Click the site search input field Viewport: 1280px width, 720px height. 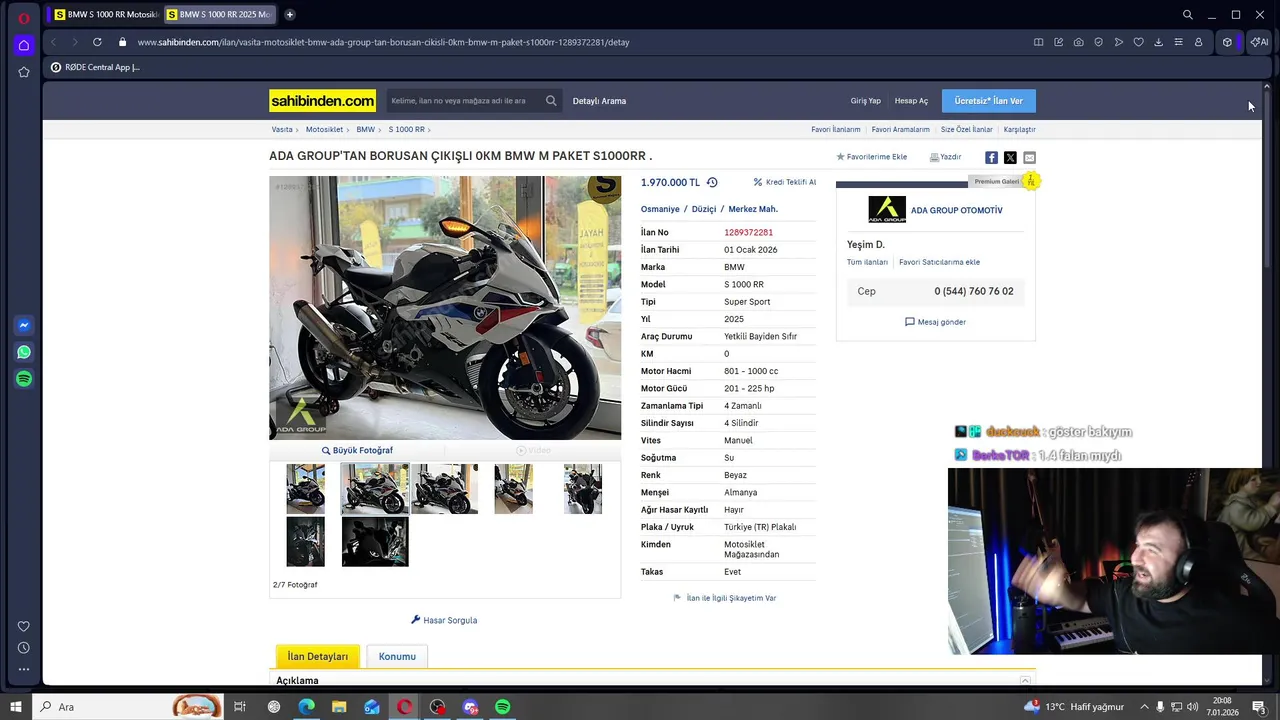(465, 101)
